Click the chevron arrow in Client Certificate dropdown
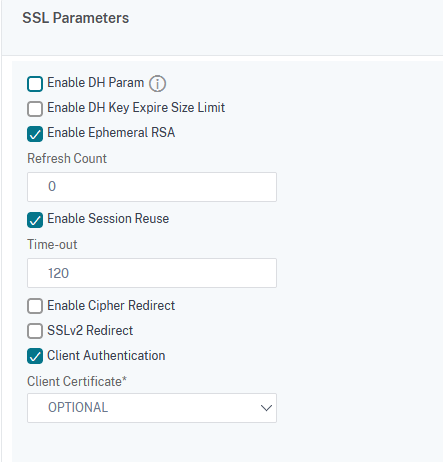 coord(266,408)
